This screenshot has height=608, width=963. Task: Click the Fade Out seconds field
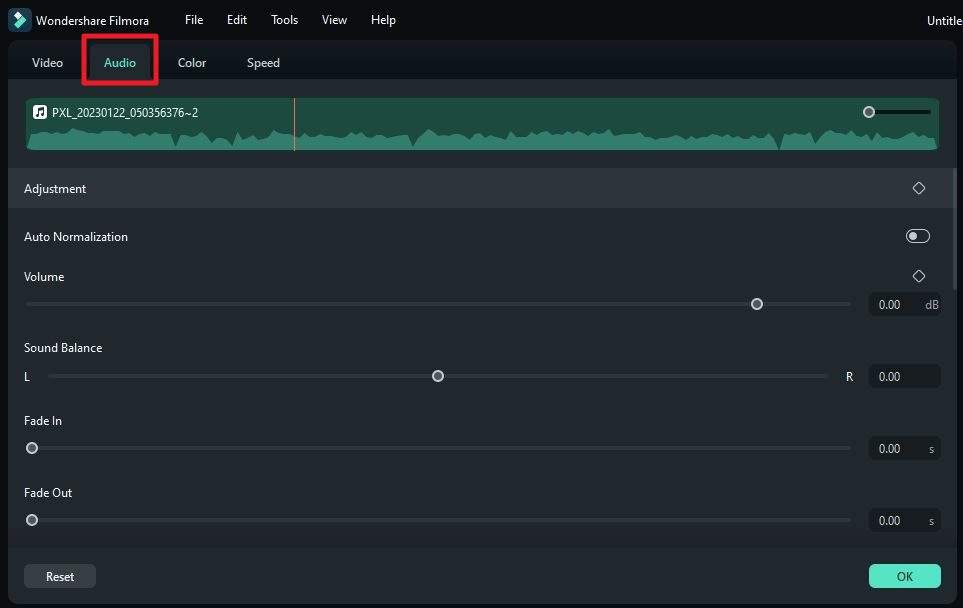[x=905, y=521]
